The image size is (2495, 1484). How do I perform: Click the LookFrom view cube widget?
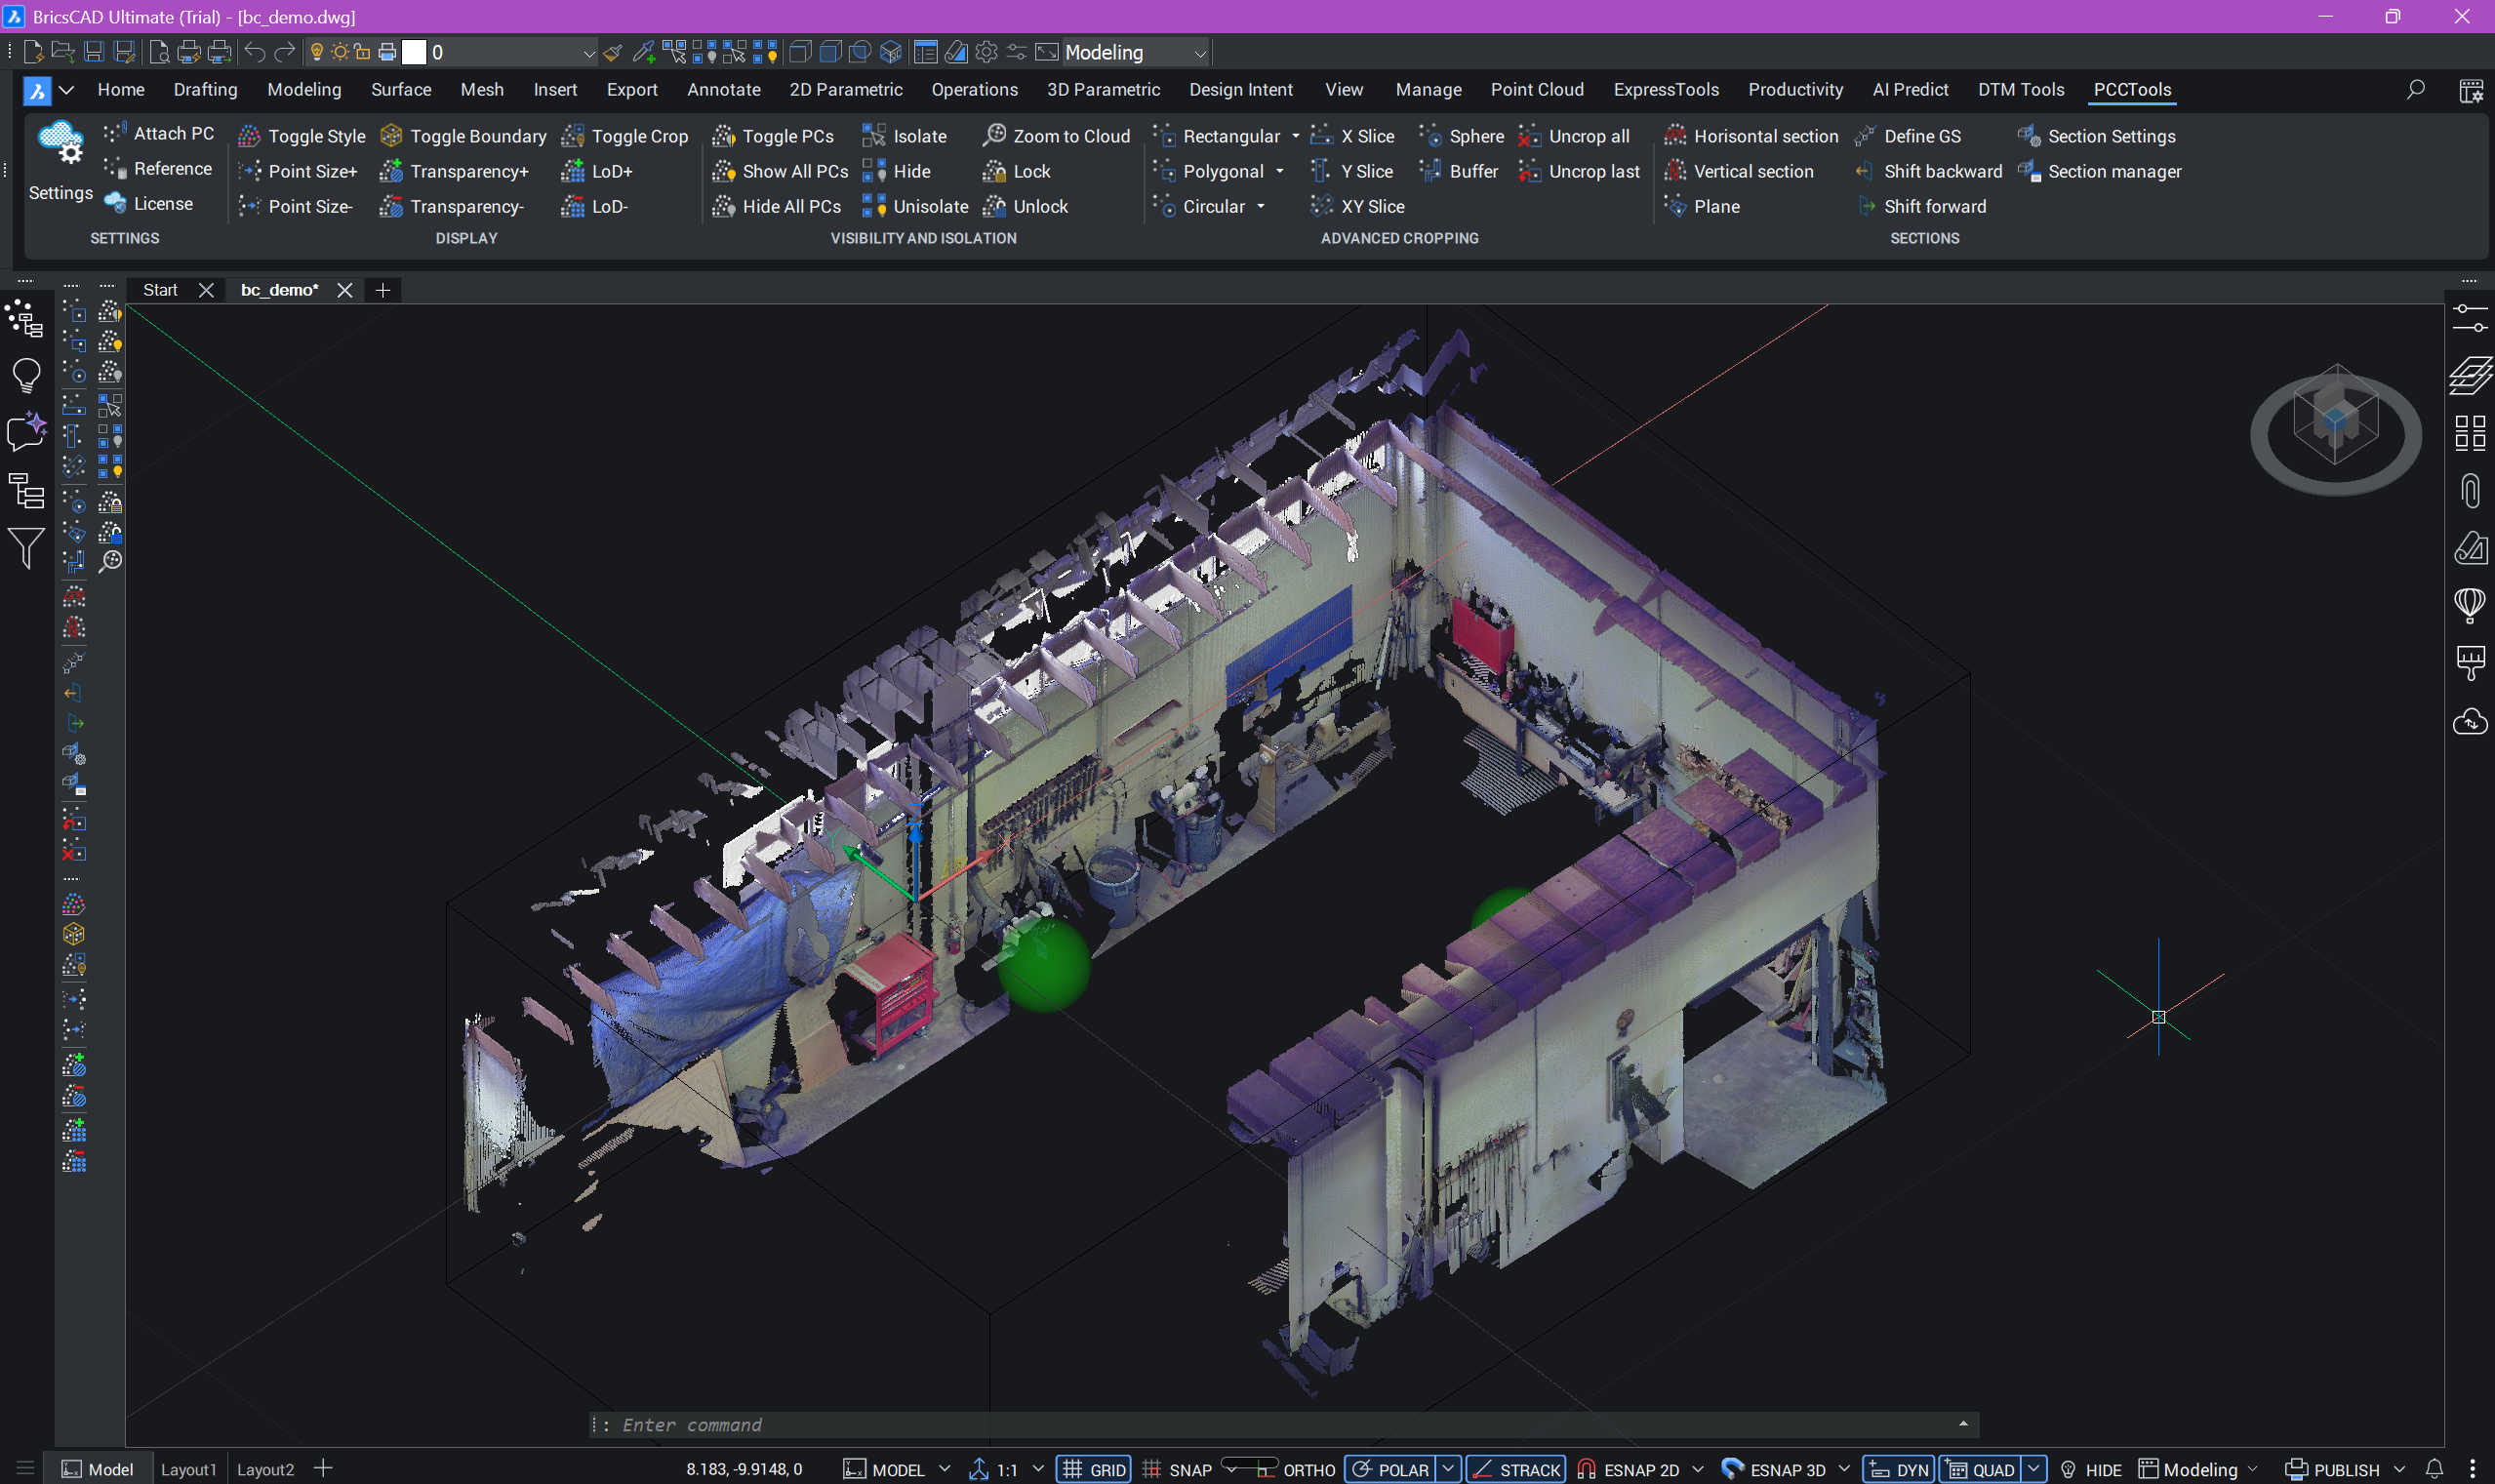pos(2336,430)
